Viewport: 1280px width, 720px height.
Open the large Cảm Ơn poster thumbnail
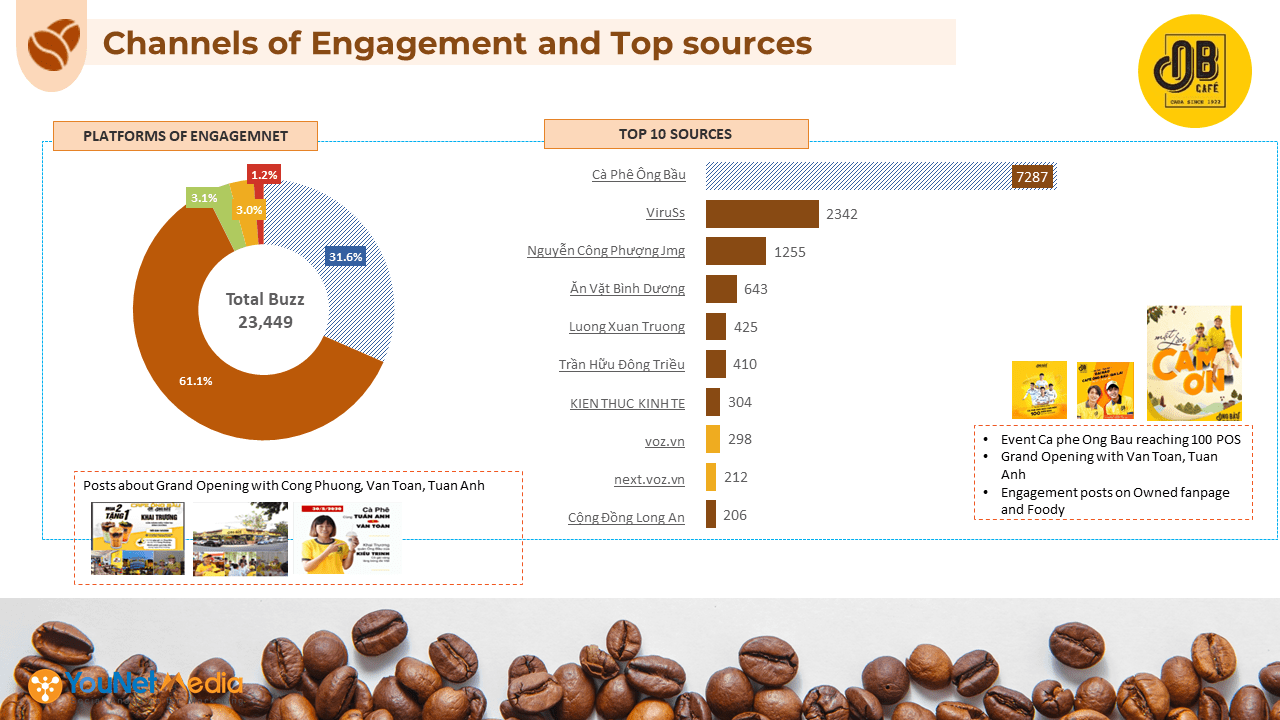tap(1194, 363)
